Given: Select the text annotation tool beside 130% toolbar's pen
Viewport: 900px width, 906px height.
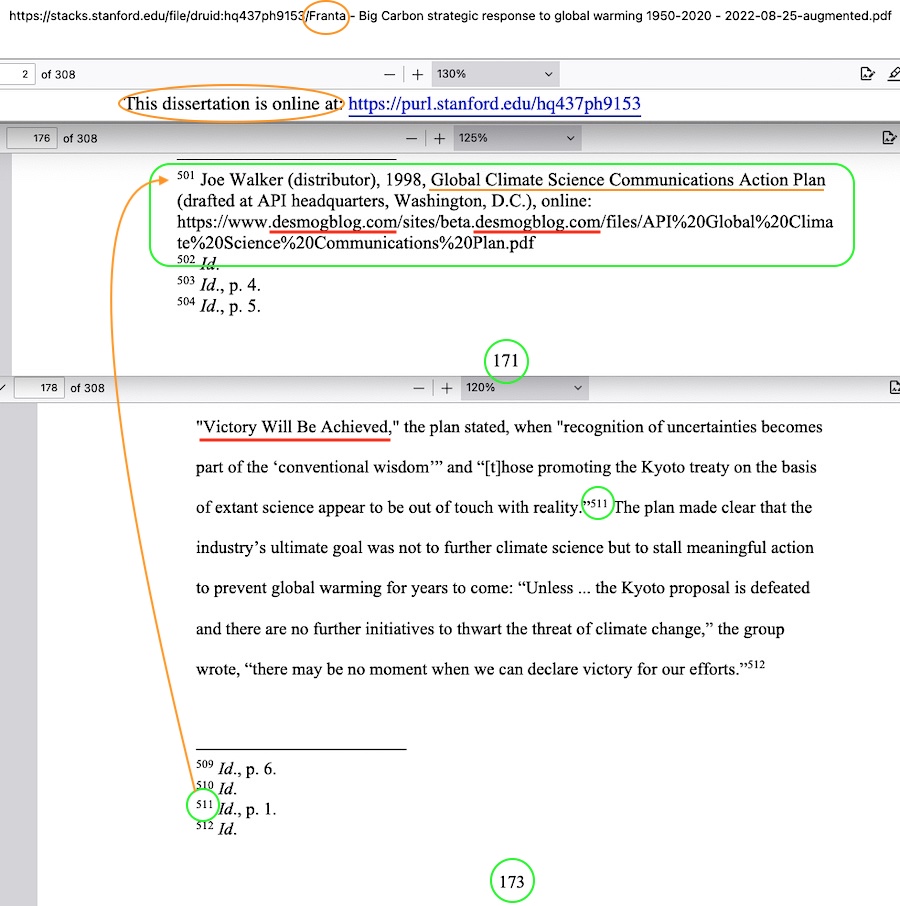Looking at the screenshot, I should coord(867,74).
